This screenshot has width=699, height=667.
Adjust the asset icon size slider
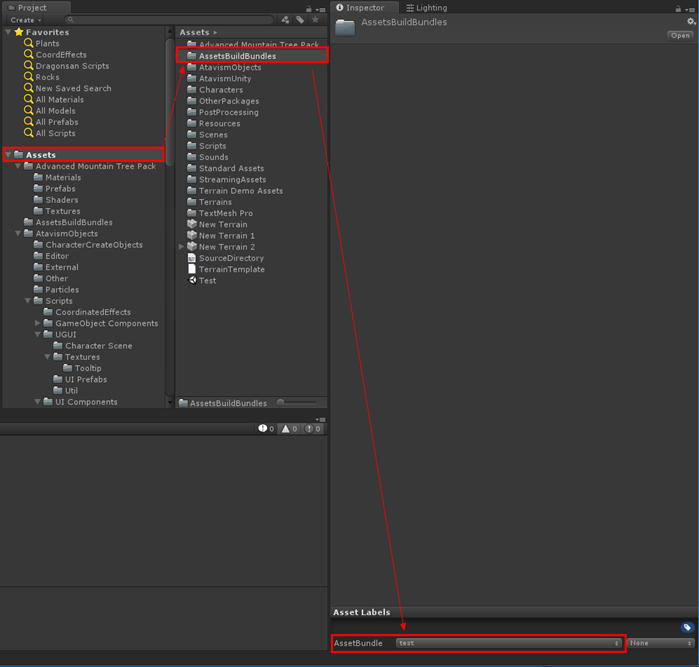click(x=295, y=402)
